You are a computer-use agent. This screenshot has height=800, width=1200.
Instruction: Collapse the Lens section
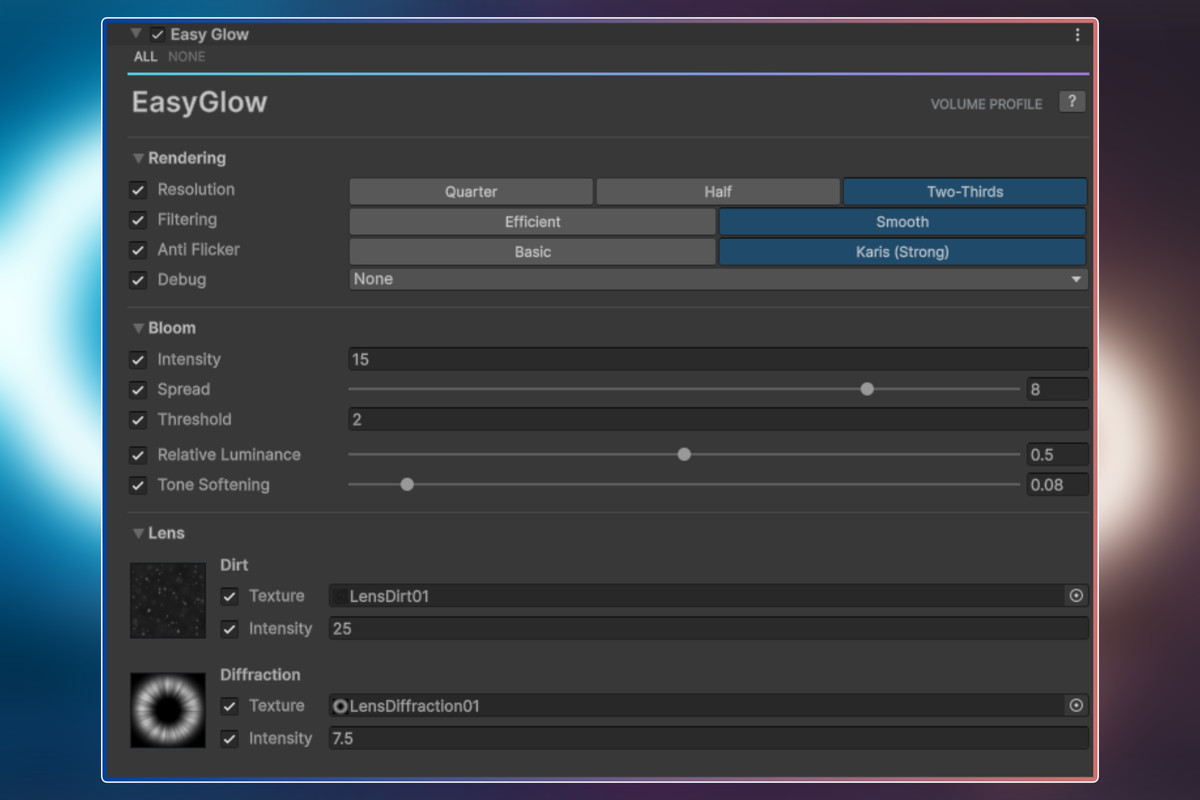pyautogui.click(x=138, y=534)
